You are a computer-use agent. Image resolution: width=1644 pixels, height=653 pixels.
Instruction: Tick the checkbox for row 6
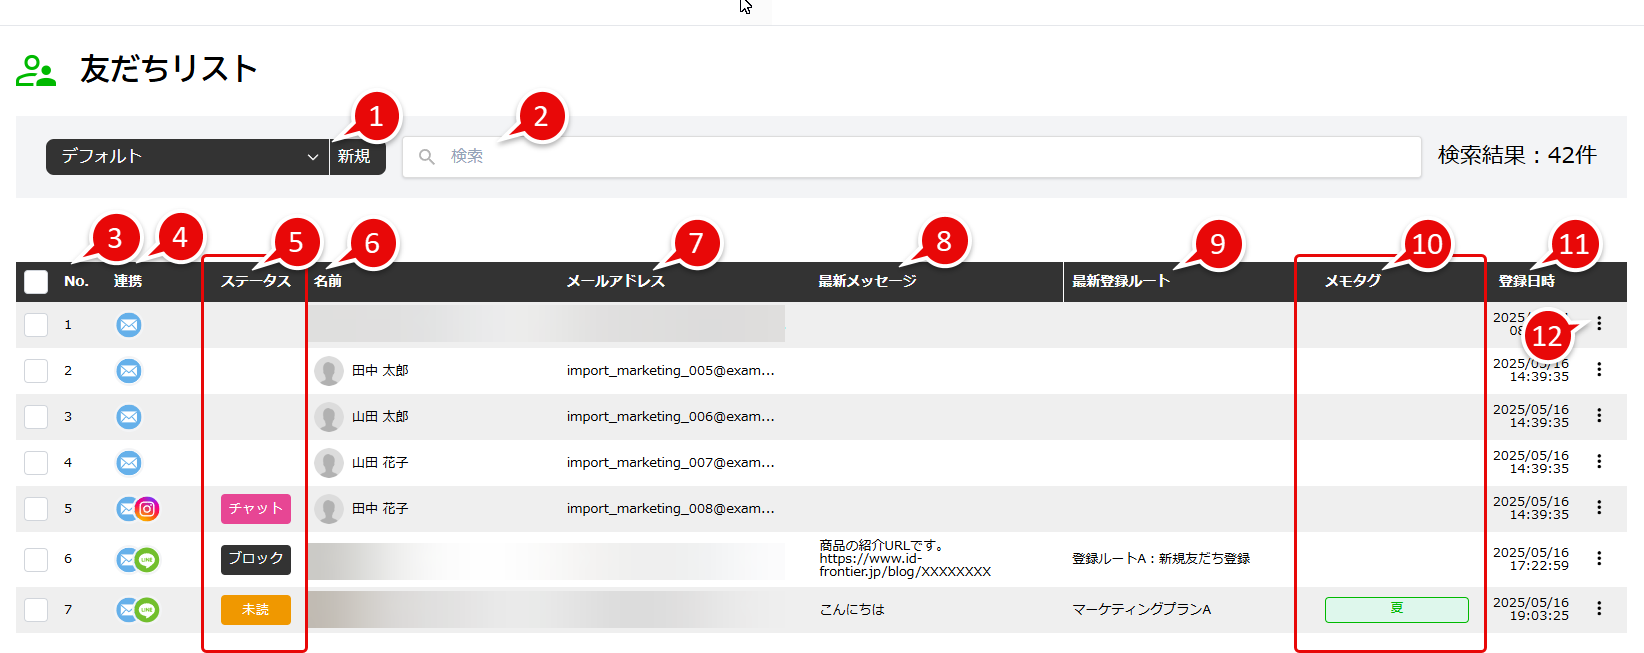[x=36, y=559]
